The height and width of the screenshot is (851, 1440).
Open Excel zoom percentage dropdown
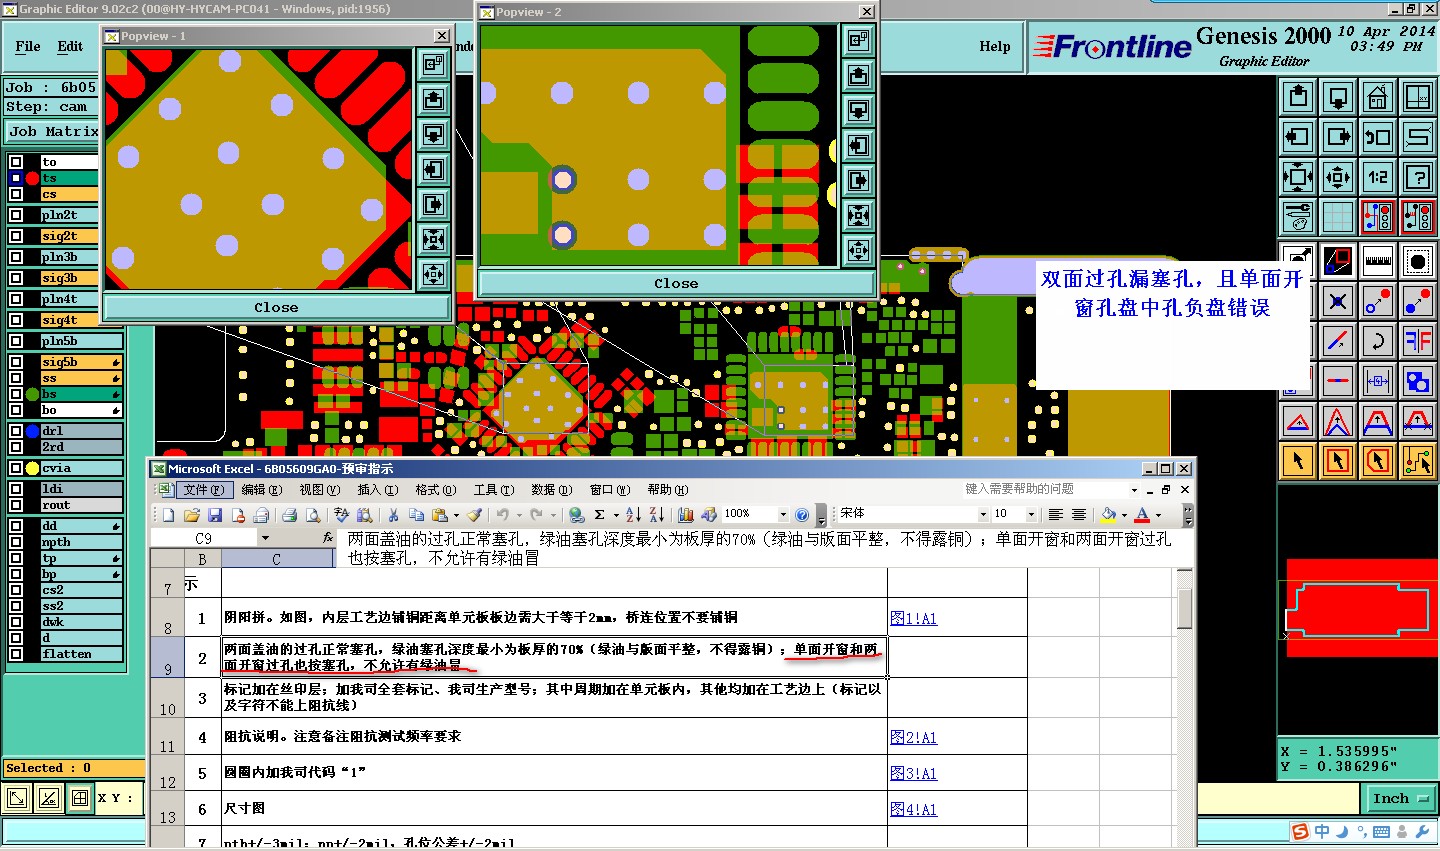click(783, 515)
